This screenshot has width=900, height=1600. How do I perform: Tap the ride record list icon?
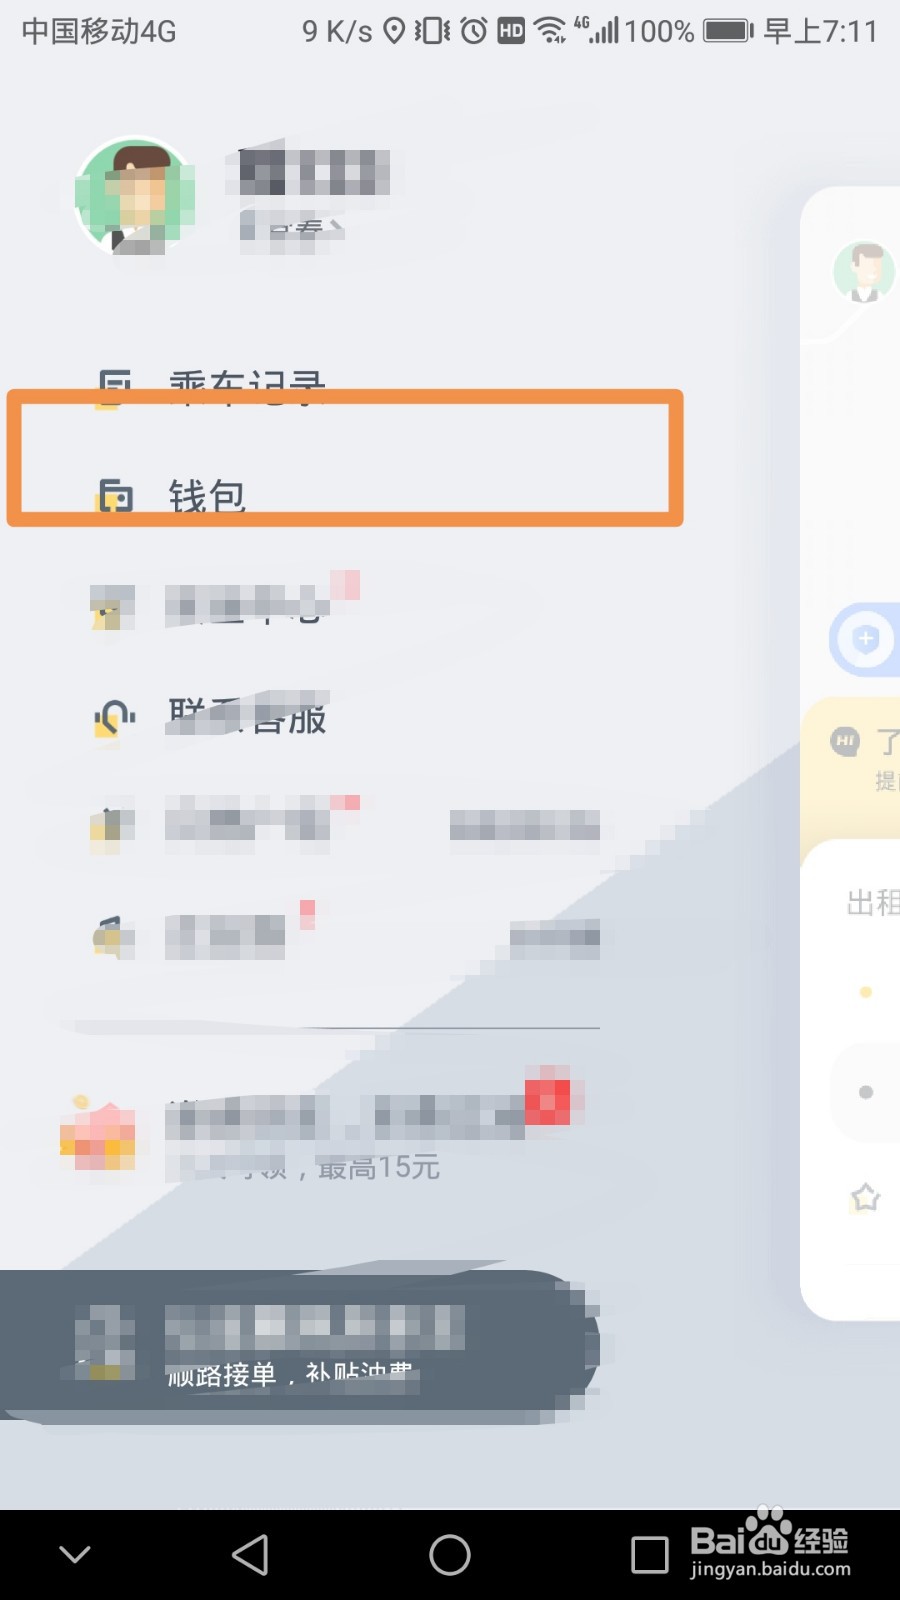click(114, 388)
